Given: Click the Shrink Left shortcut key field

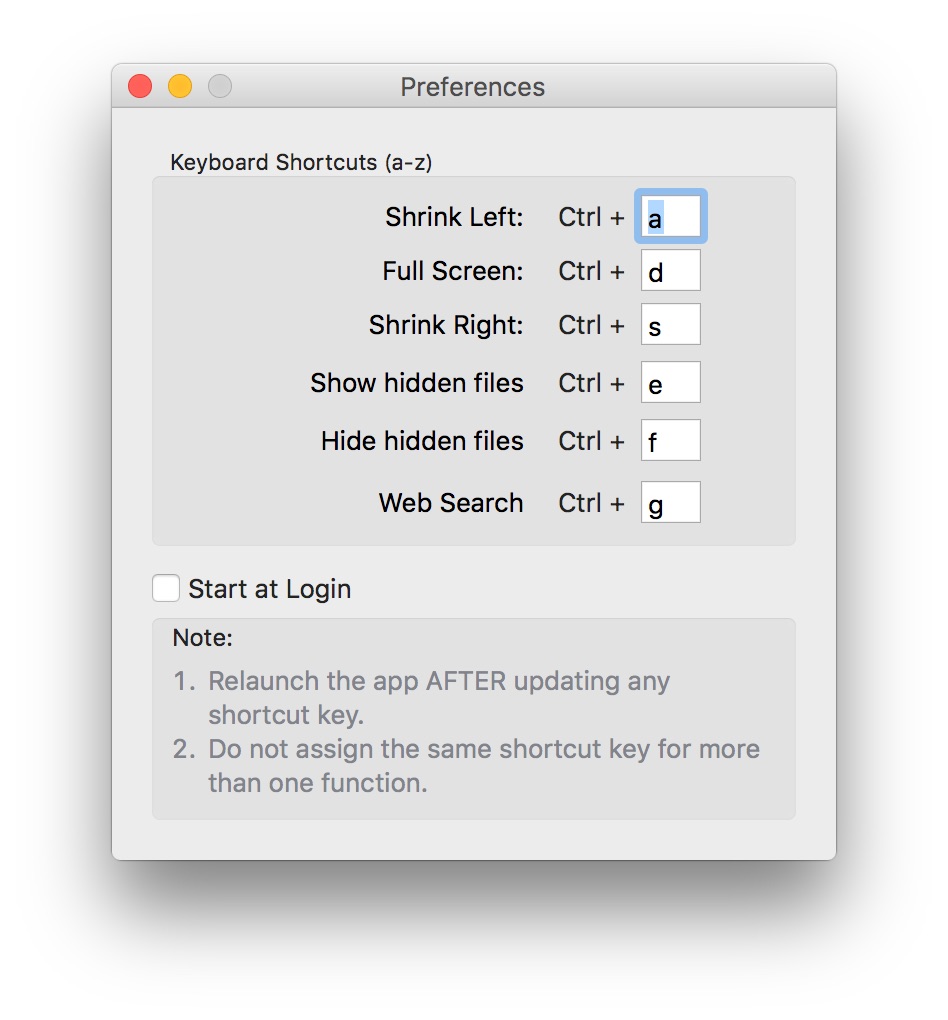Looking at the screenshot, I should [x=671, y=217].
